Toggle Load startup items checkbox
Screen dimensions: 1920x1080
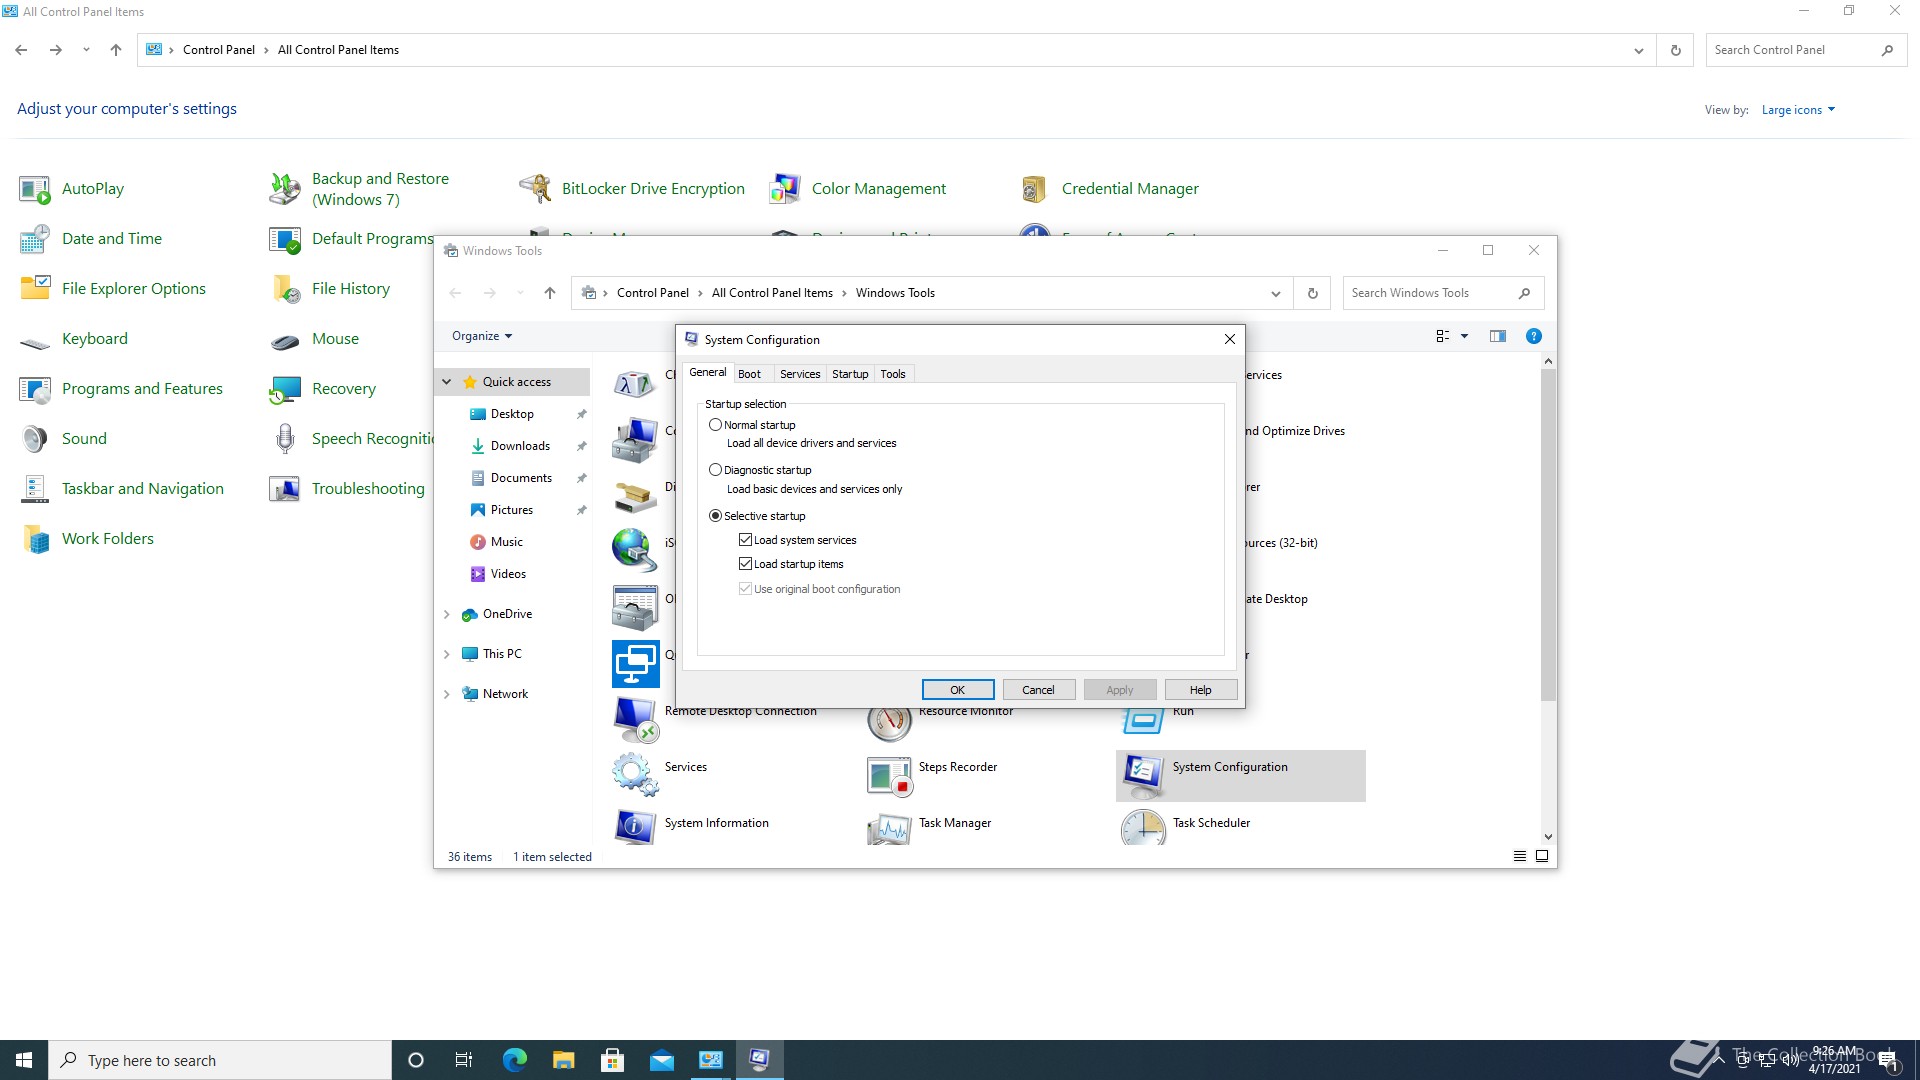coord(745,564)
